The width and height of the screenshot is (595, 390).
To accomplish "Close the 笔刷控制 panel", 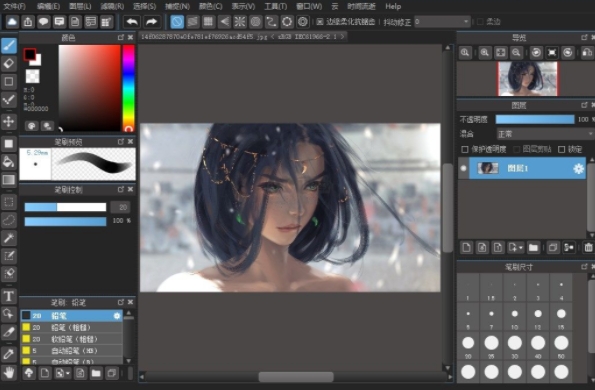I will tap(130, 189).
